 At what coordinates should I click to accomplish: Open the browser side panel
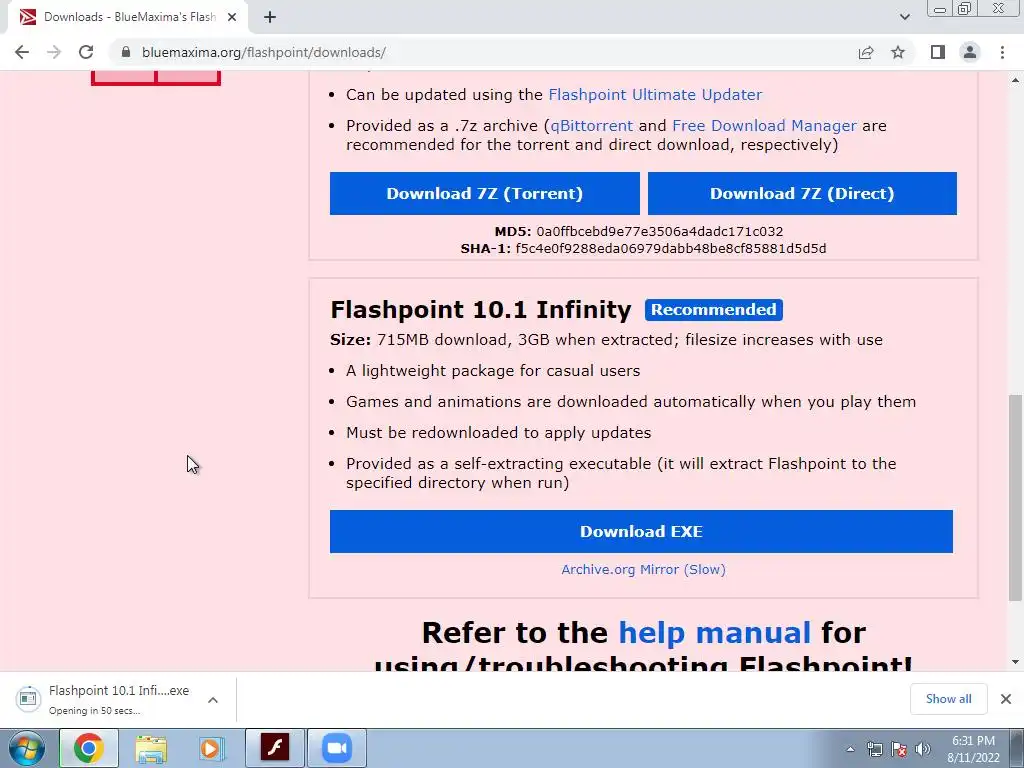pos(938,52)
